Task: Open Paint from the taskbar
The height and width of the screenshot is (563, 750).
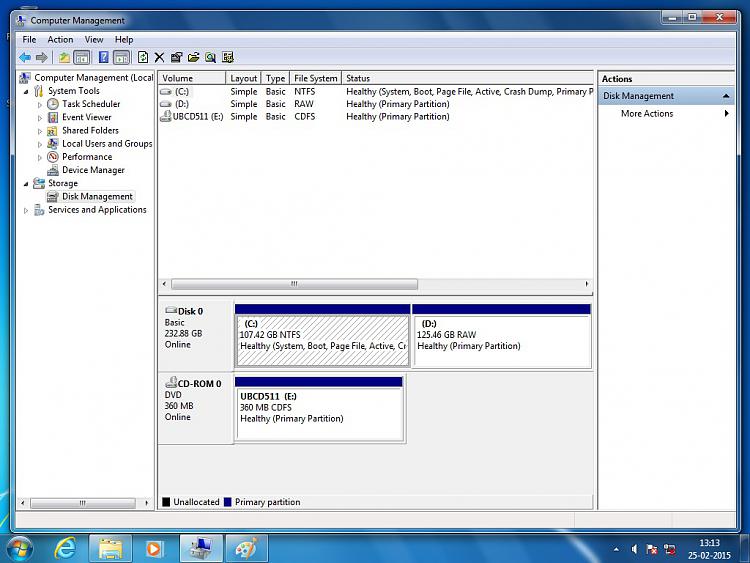Action: 246,548
